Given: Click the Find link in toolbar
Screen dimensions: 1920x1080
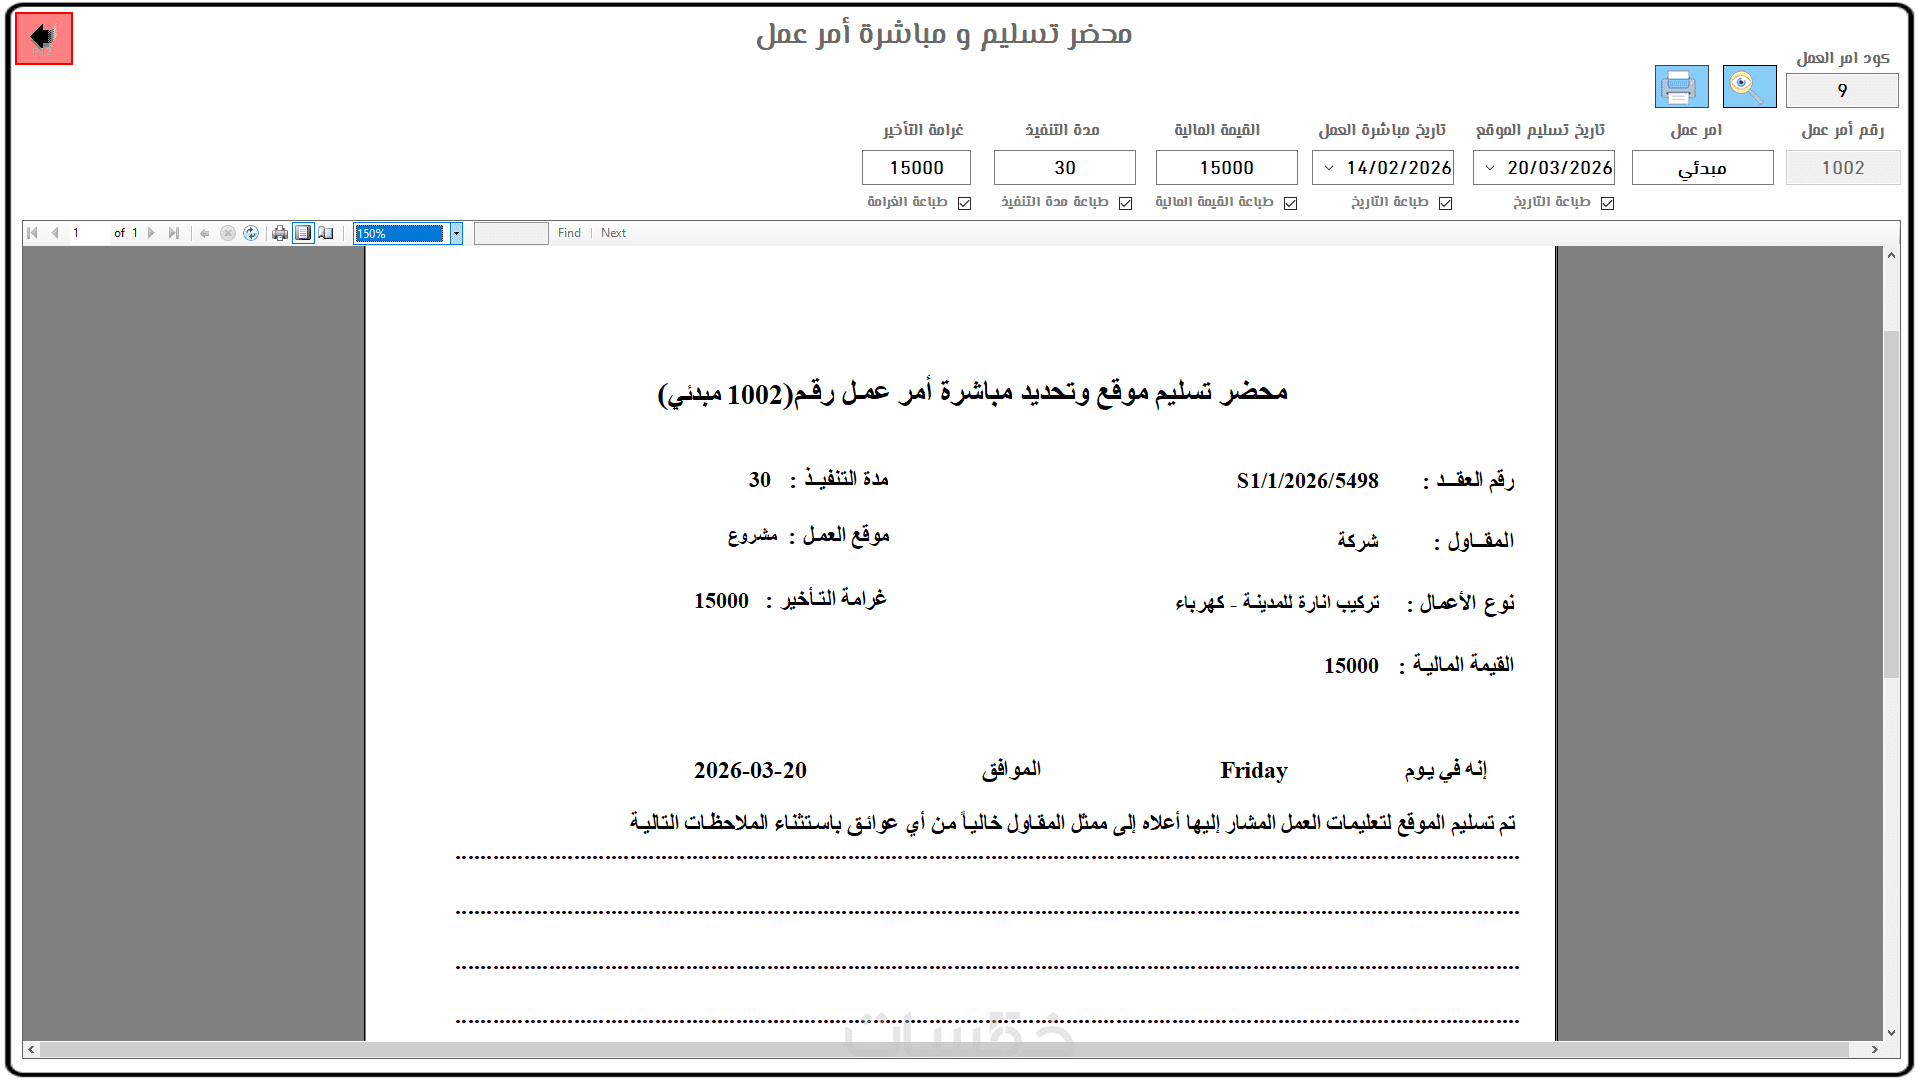Looking at the screenshot, I should point(569,233).
